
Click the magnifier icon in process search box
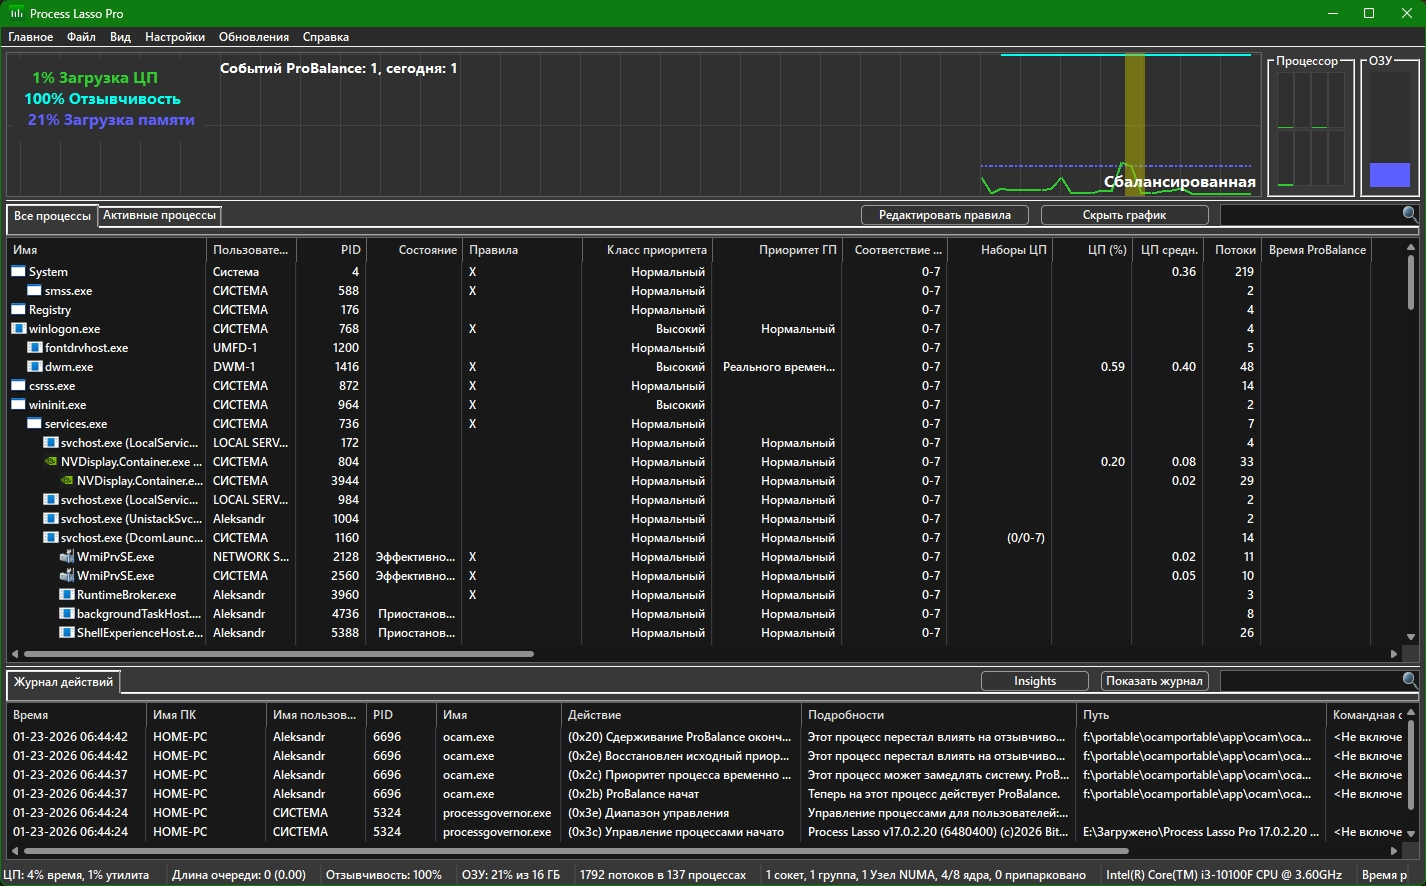click(1410, 214)
